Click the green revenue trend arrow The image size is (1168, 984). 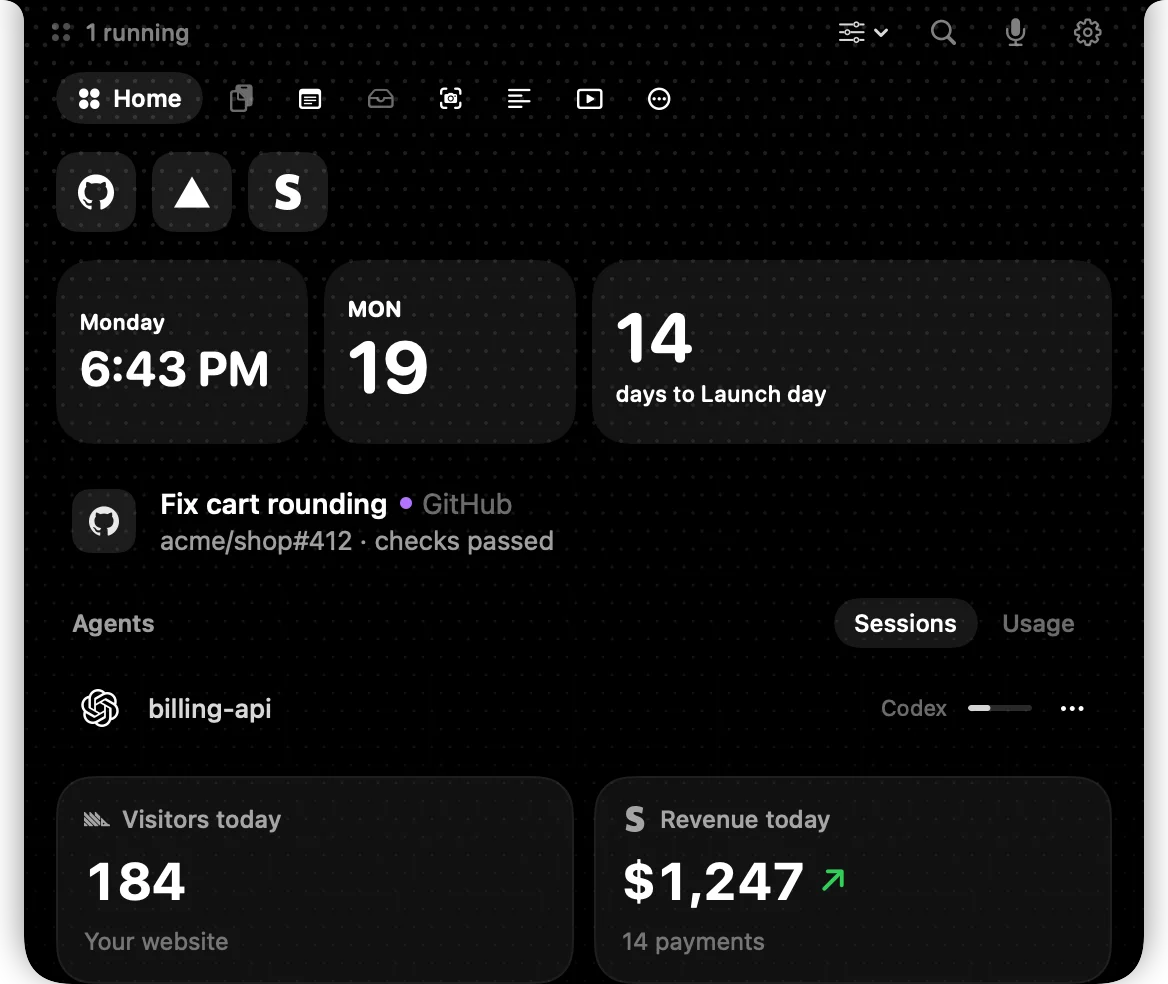[x=834, y=880]
